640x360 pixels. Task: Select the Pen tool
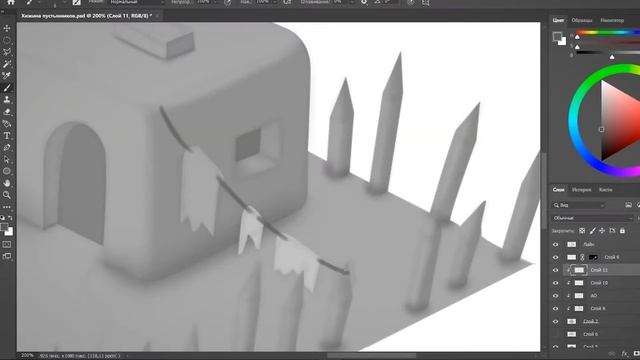tap(7, 147)
